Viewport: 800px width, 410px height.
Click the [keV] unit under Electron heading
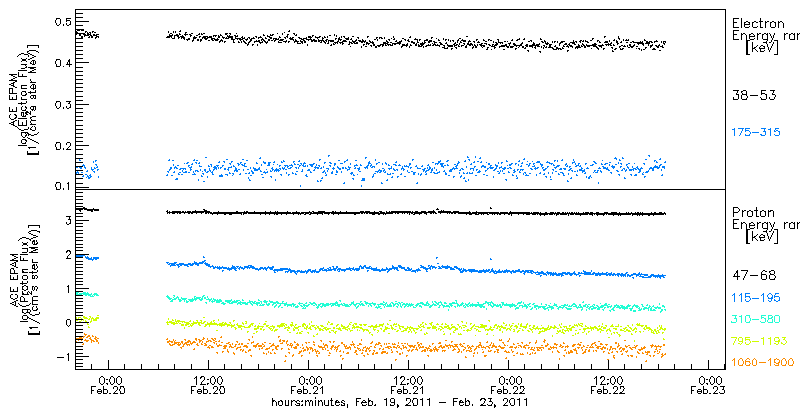tap(762, 48)
